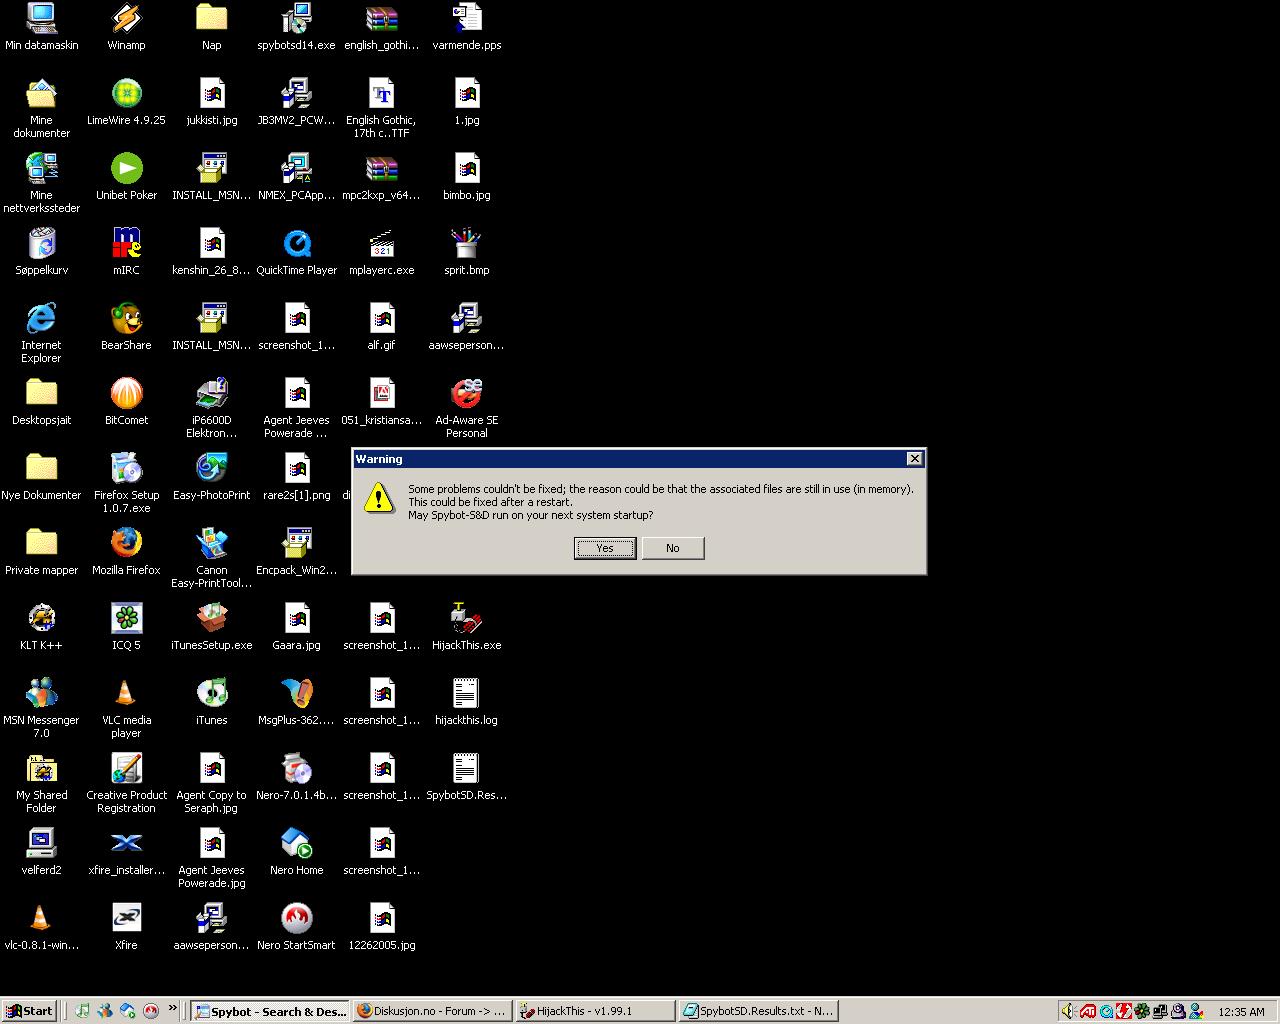Open the Start menu
The height and width of the screenshot is (1024, 1280).
[29, 1011]
